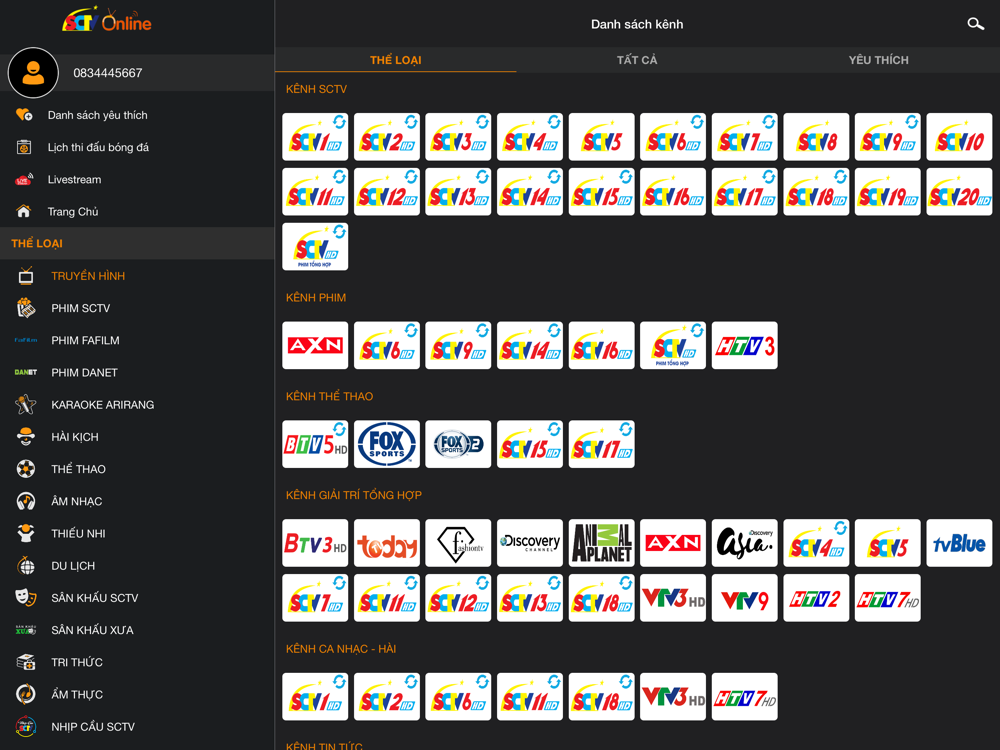Tap the user profile avatar icon
The image size is (1000, 750).
coord(33,72)
